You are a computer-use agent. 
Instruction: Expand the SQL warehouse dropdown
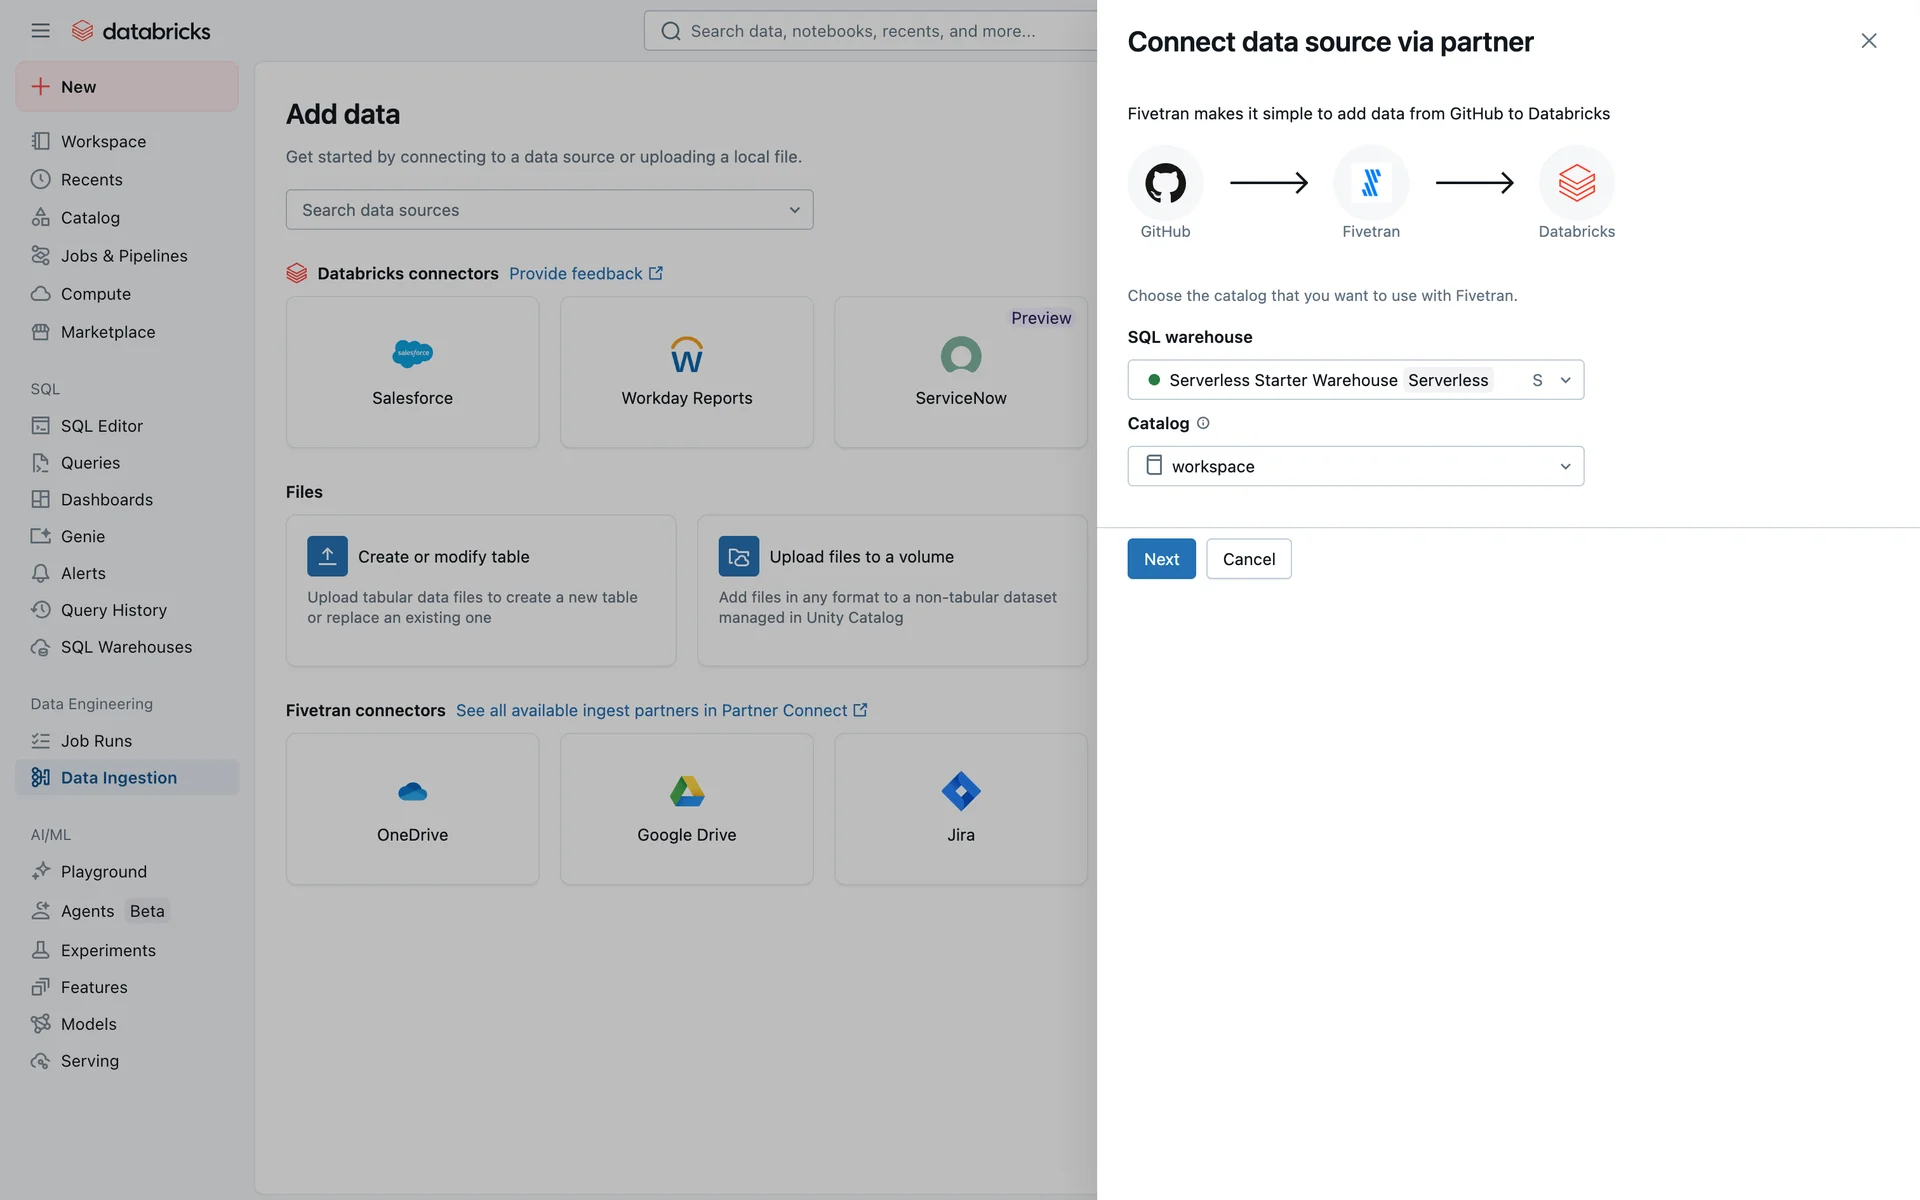(x=1355, y=380)
